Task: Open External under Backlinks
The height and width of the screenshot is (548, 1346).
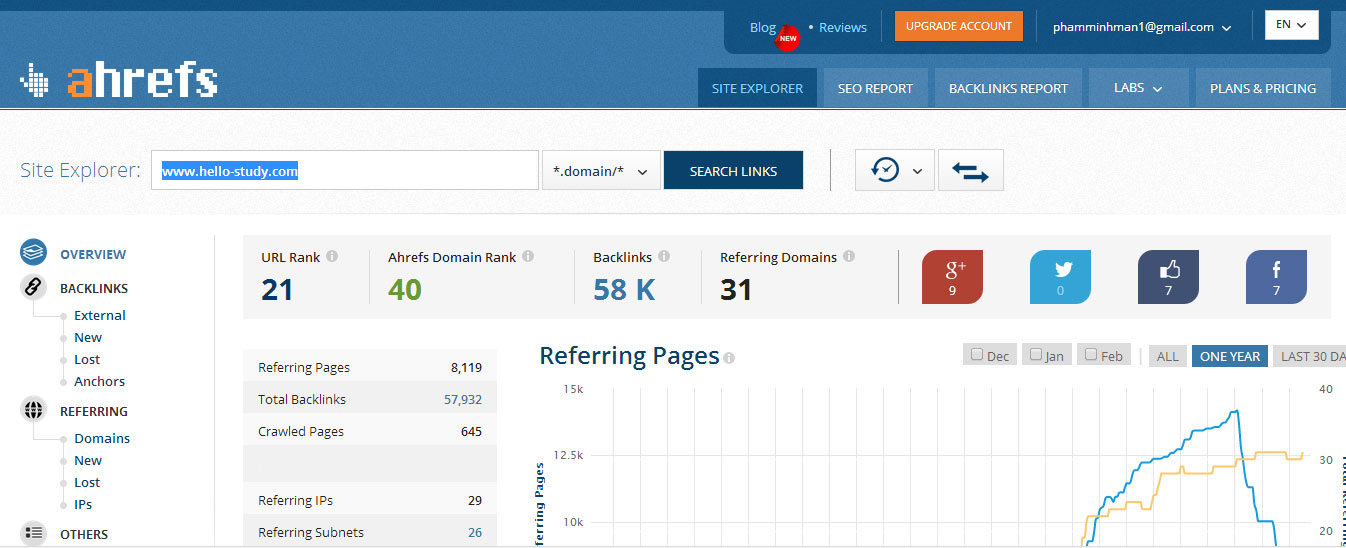Action: tap(100, 315)
